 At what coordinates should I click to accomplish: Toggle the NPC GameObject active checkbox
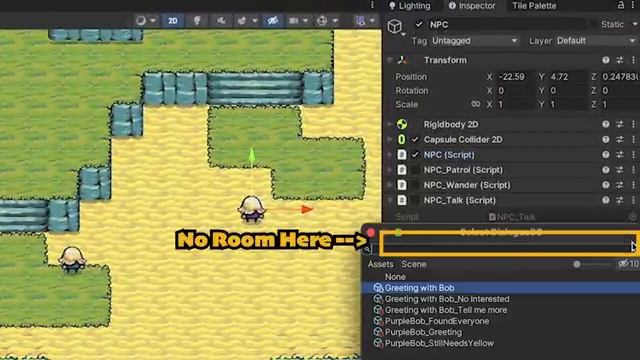point(419,24)
